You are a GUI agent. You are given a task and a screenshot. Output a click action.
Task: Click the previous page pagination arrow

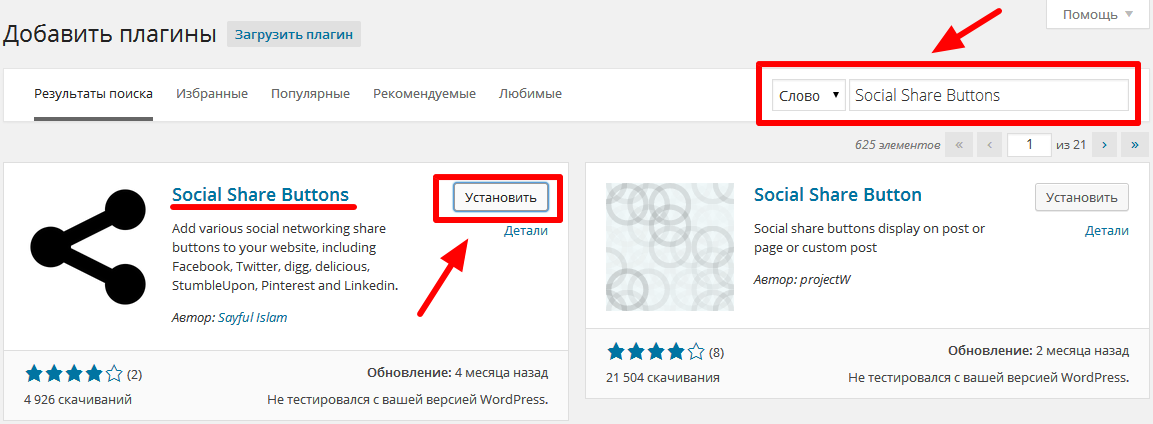[x=988, y=145]
